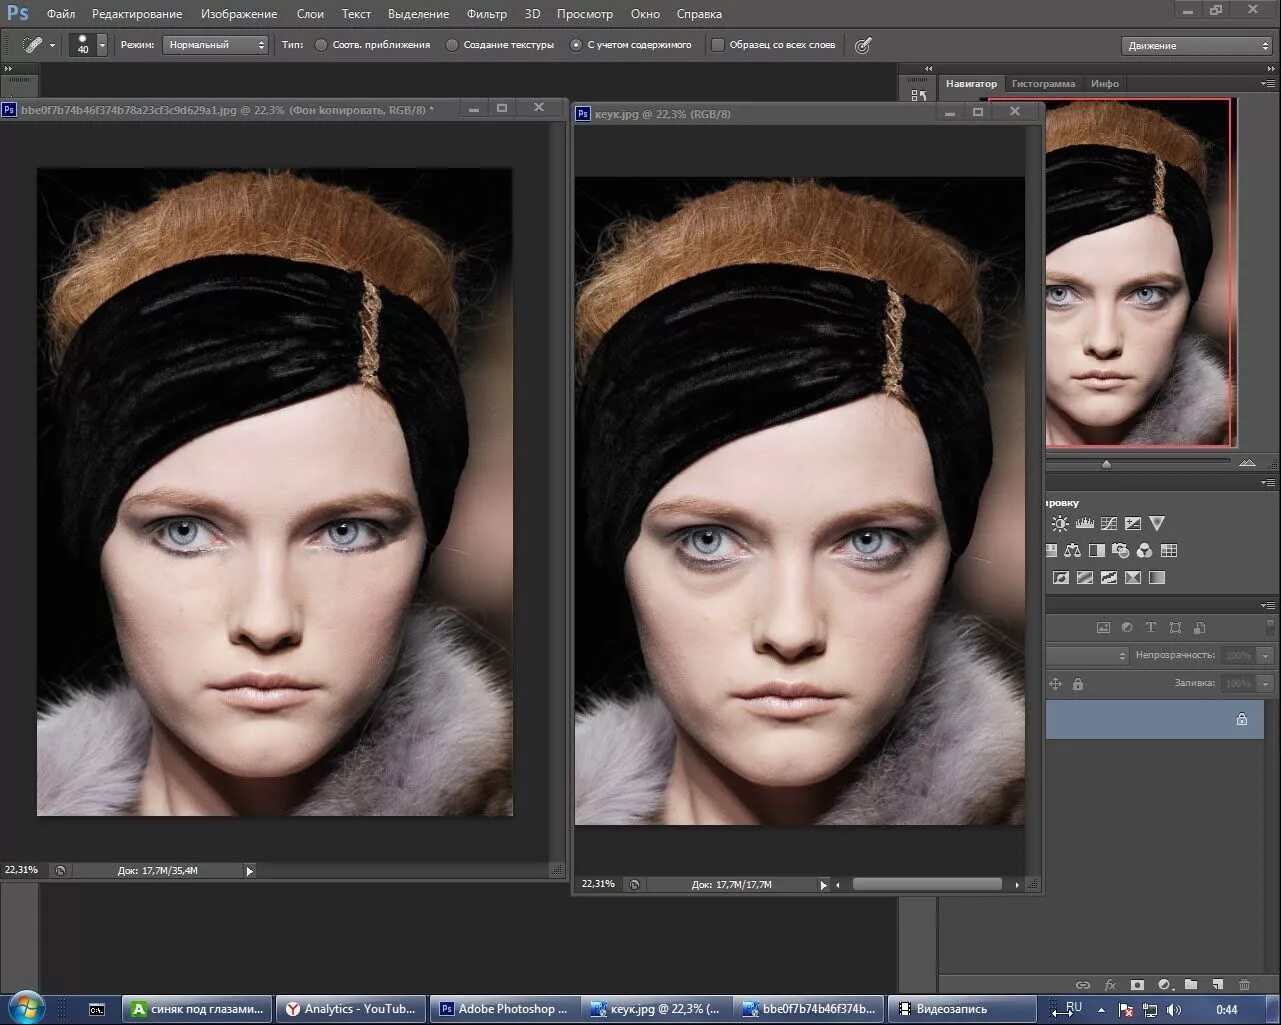Viewport: 1281px width, 1025px height.
Task: Create a new layer group folder
Action: pyautogui.click(x=1191, y=985)
